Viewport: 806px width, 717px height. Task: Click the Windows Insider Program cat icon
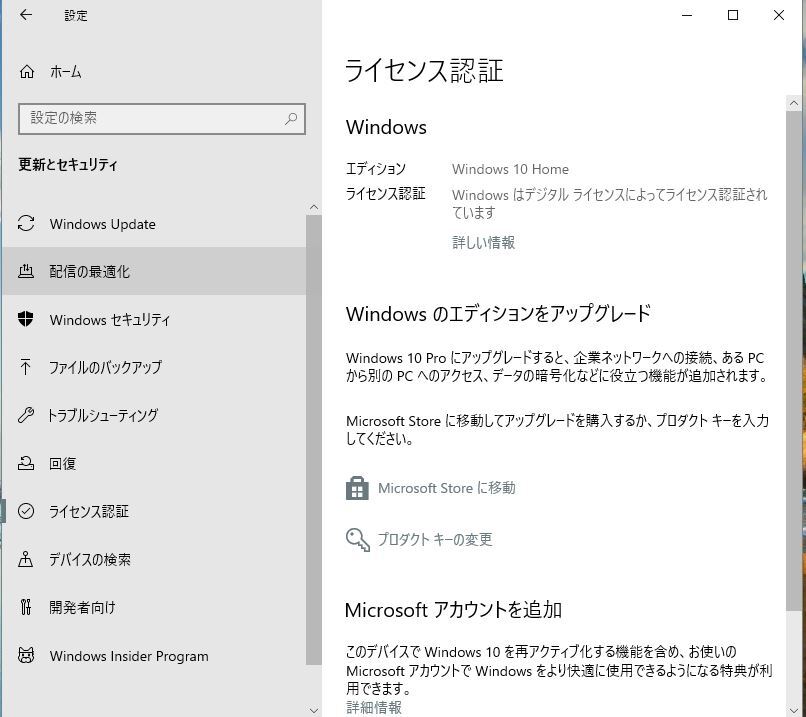coord(26,655)
